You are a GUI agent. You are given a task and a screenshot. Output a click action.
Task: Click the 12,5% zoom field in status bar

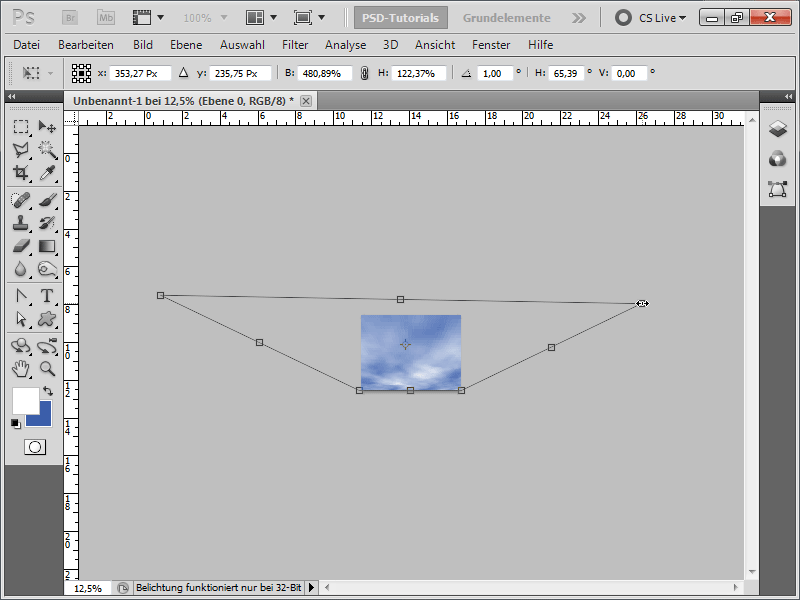click(x=88, y=588)
